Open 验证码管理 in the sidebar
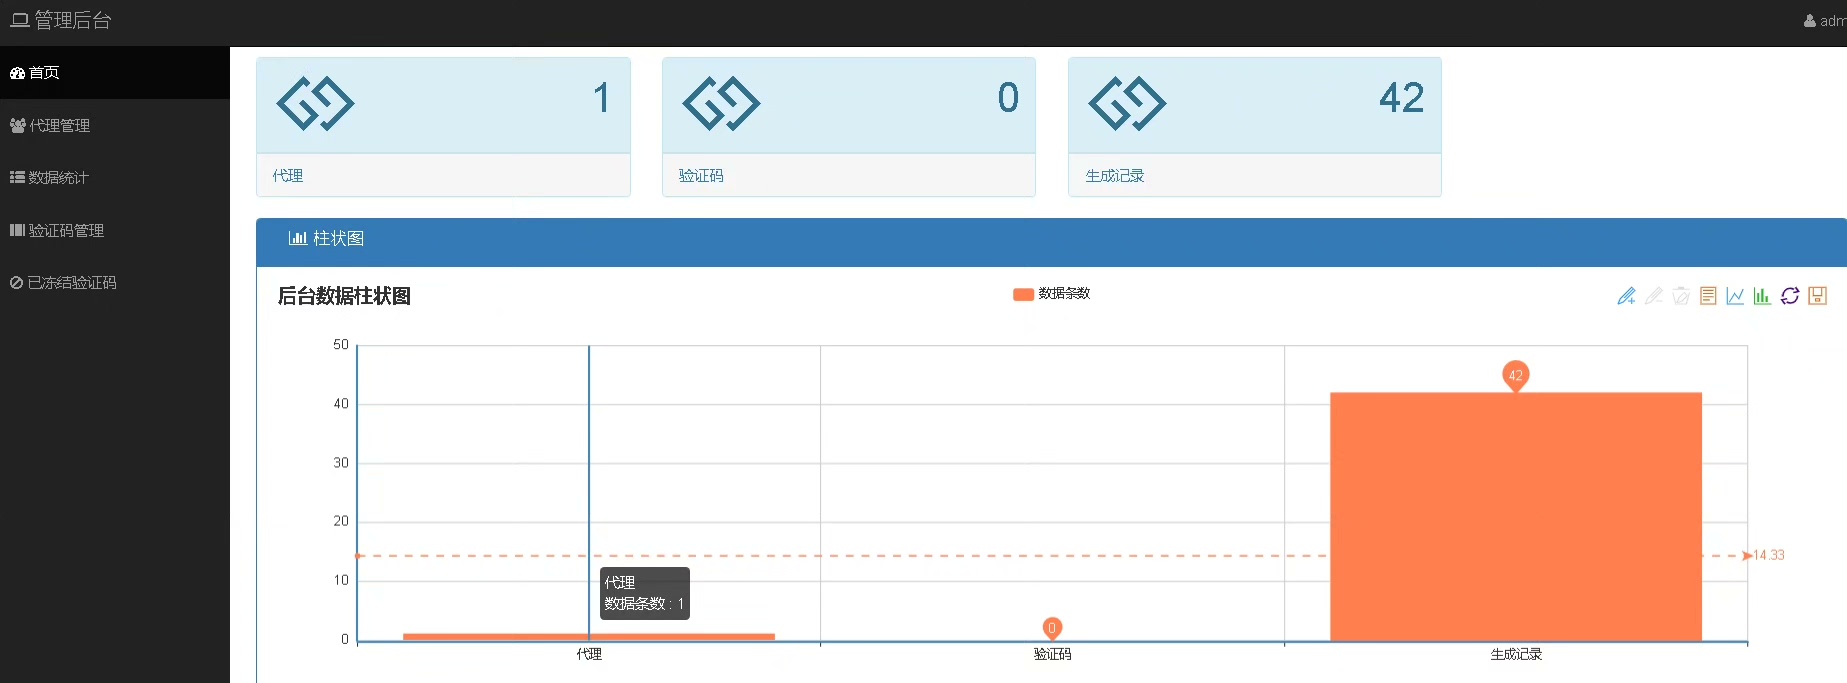 pyautogui.click(x=115, y=230)
